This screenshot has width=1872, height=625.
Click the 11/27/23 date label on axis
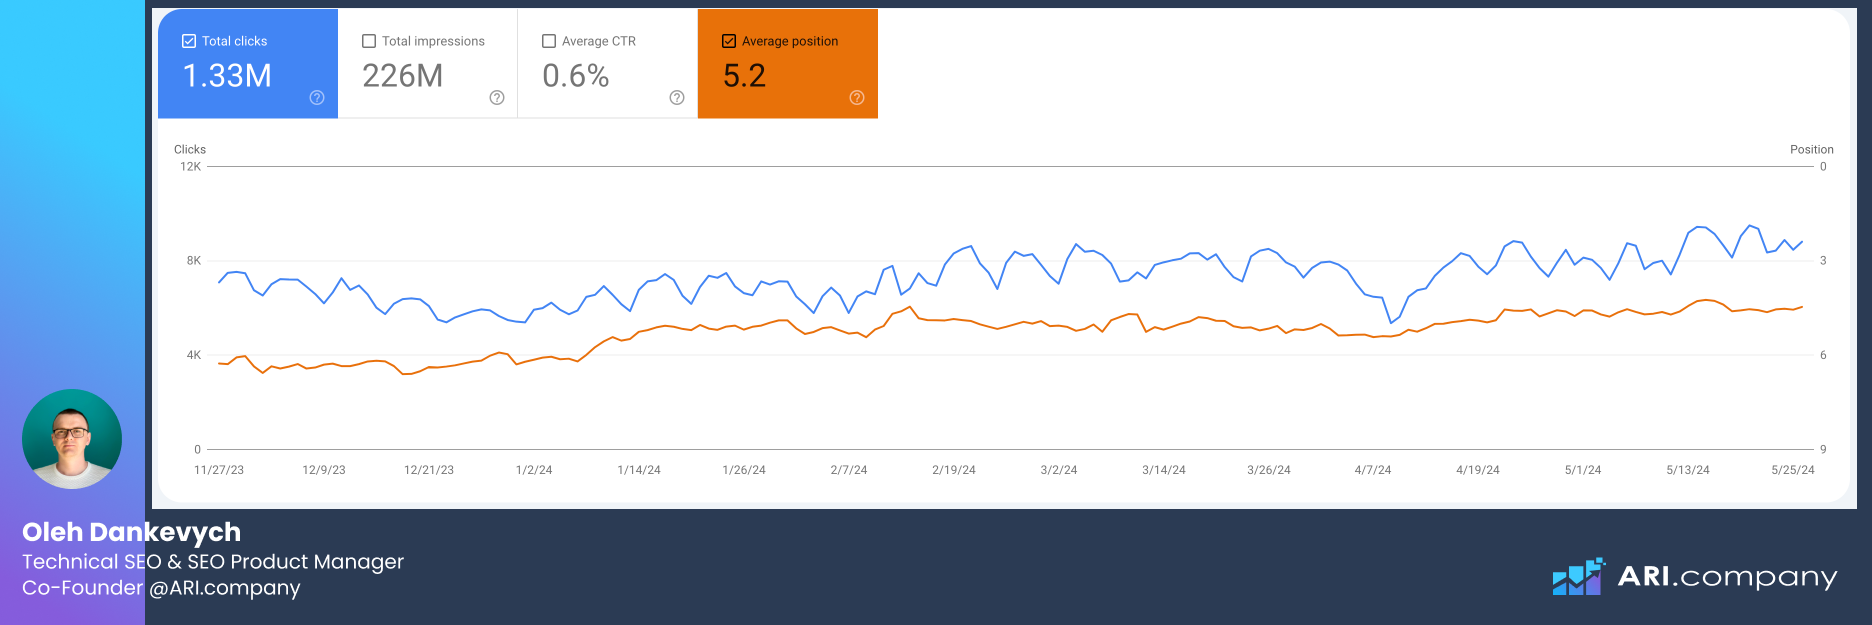click(219, 470)
